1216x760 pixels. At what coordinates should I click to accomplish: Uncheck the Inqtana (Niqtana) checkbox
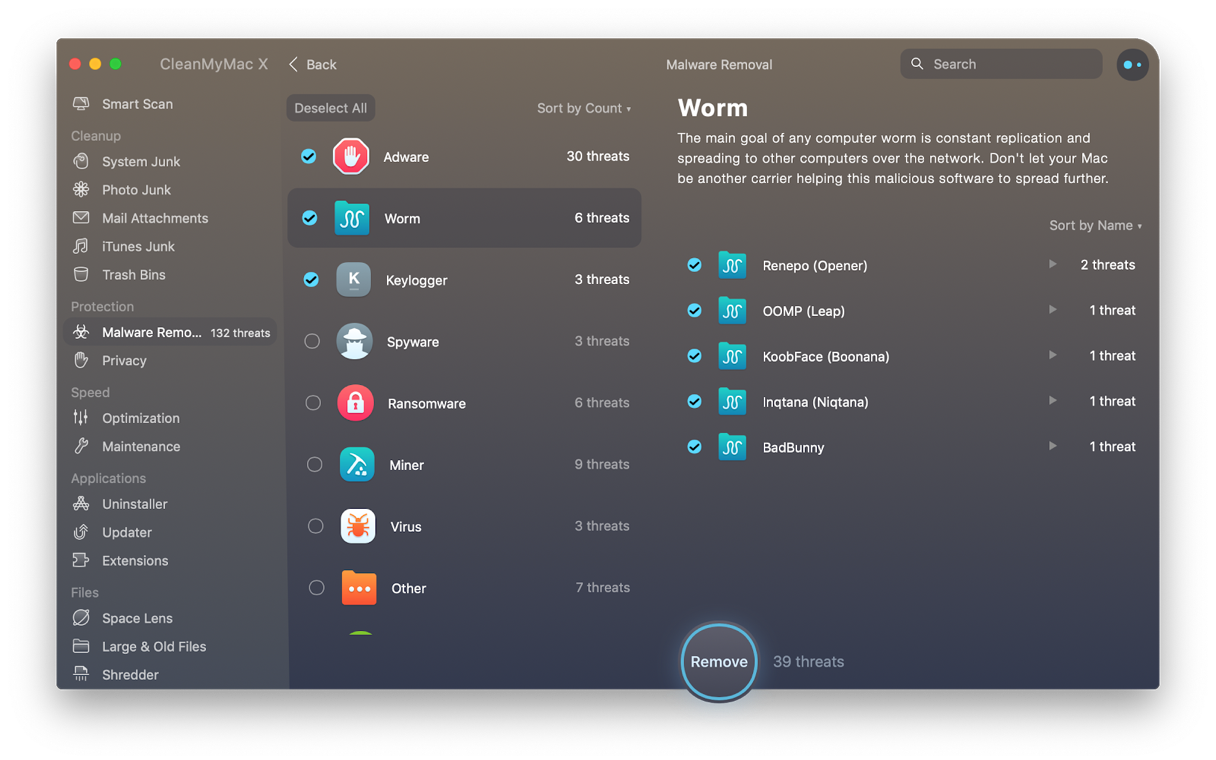point(694,401)
